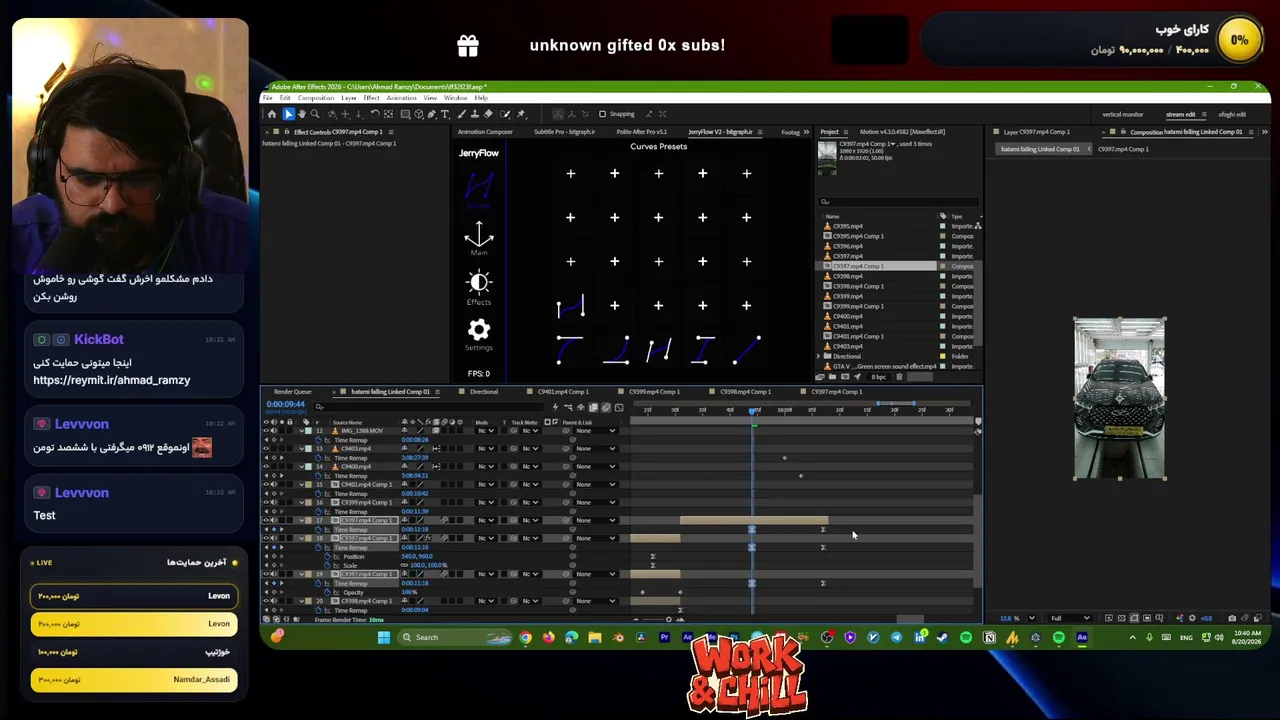Image resolution: width=1280 pixels, height=720 pixels.
Task: Hide layer 14 C9400.mp4 with eye switch
Action: (x=267, y=467)
